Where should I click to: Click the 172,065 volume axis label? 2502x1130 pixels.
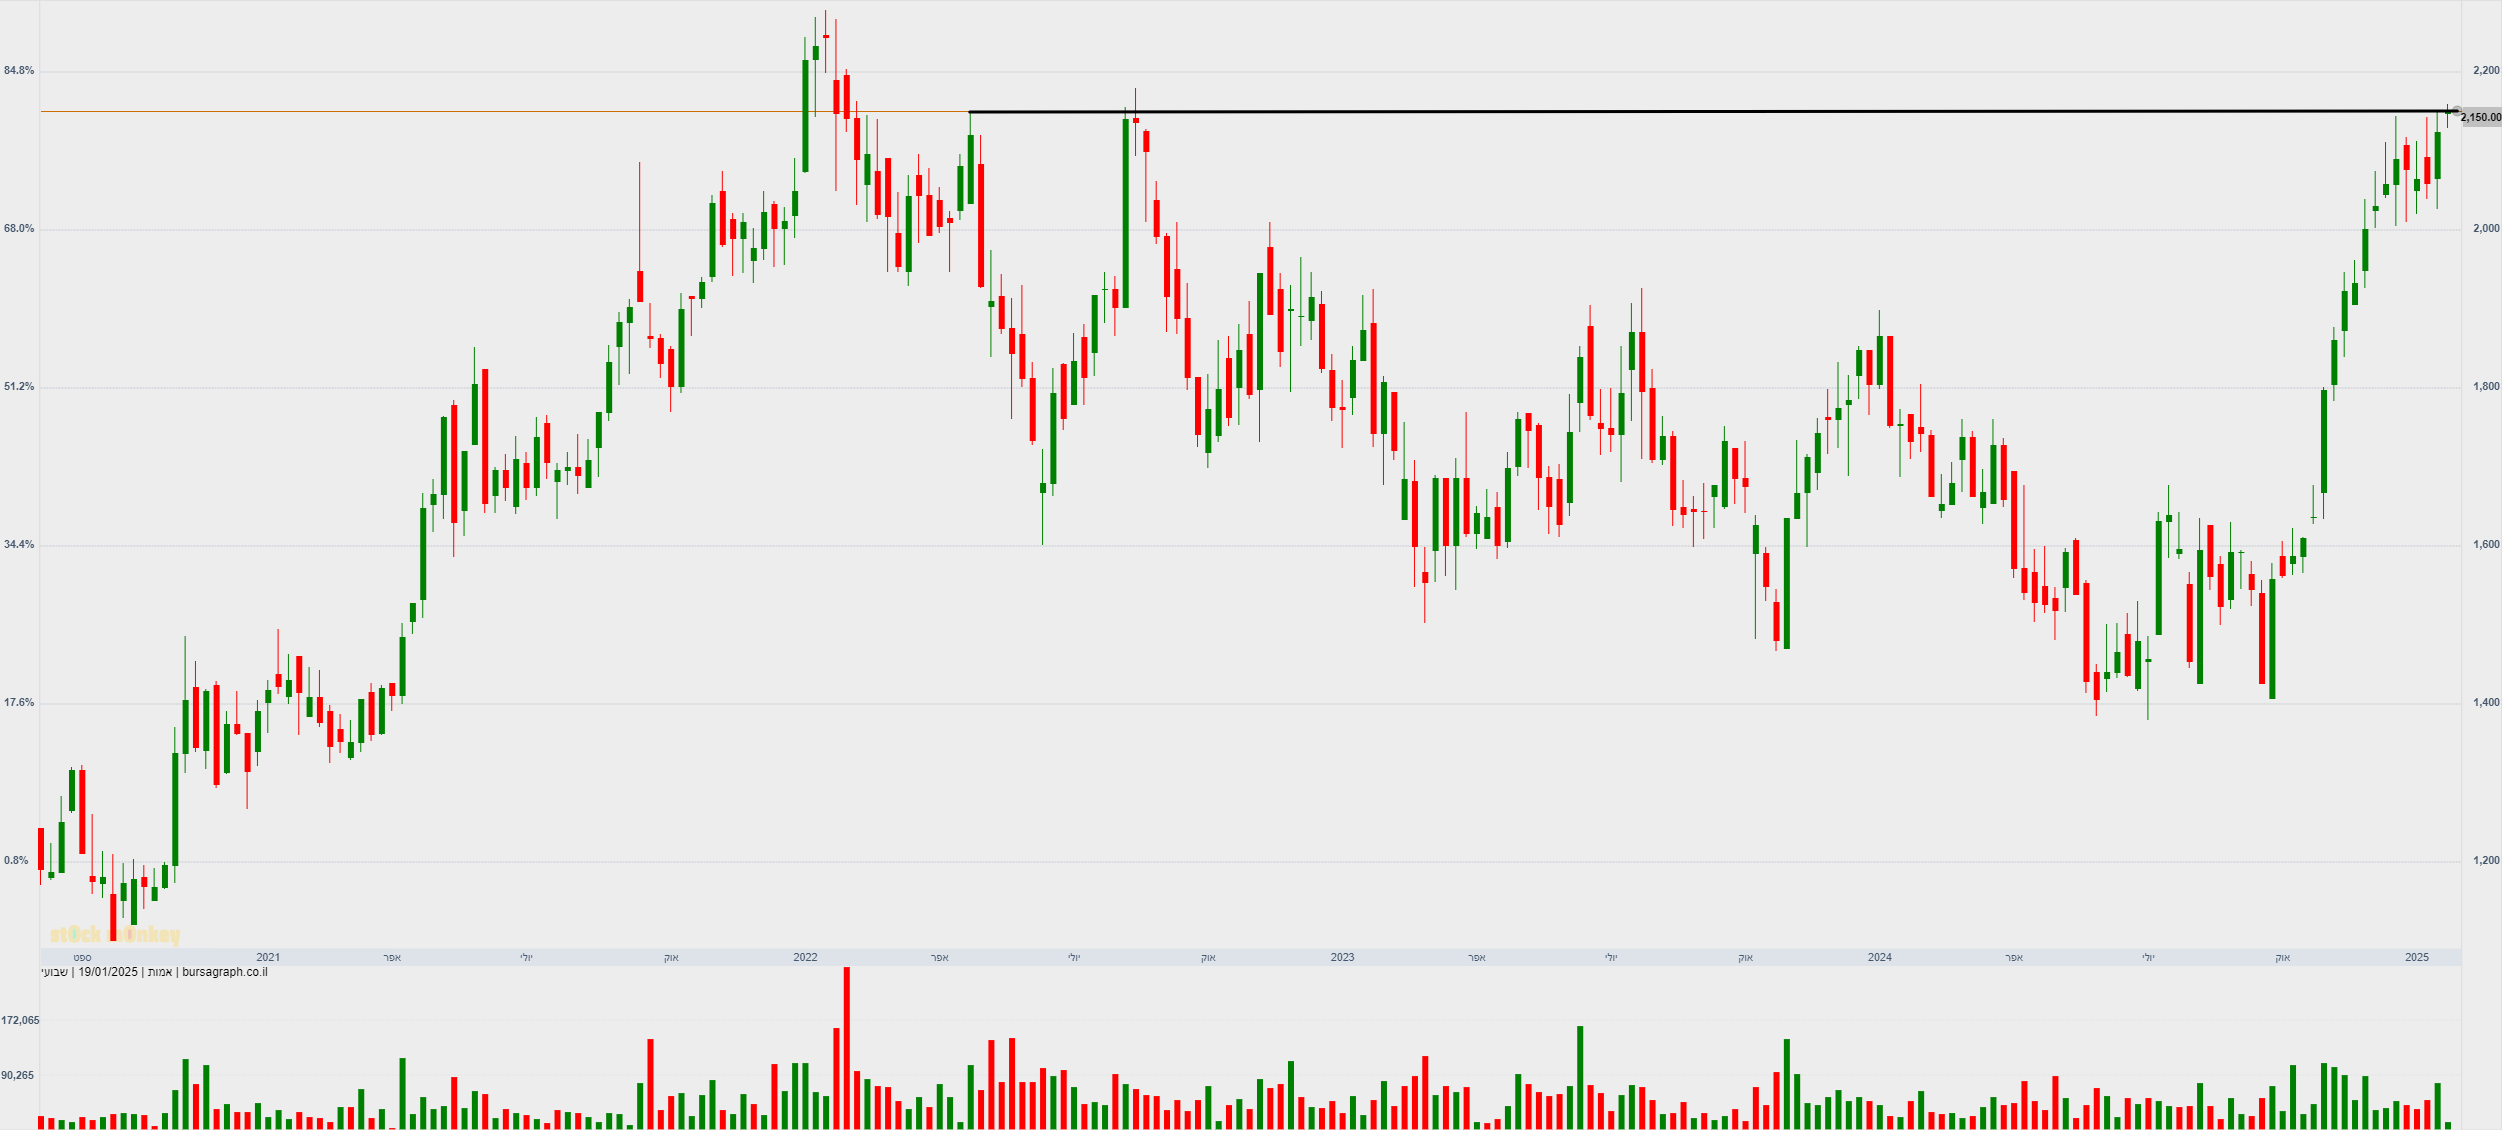click(20, 1020)
